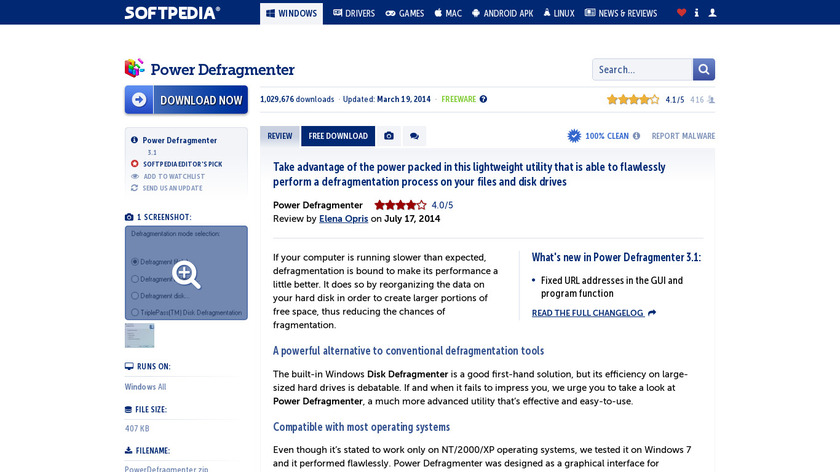Image resolution: width=840 pixels, height=472 pixels.
Task: Click the Runs On monitor icon
Action: [129, 366]
